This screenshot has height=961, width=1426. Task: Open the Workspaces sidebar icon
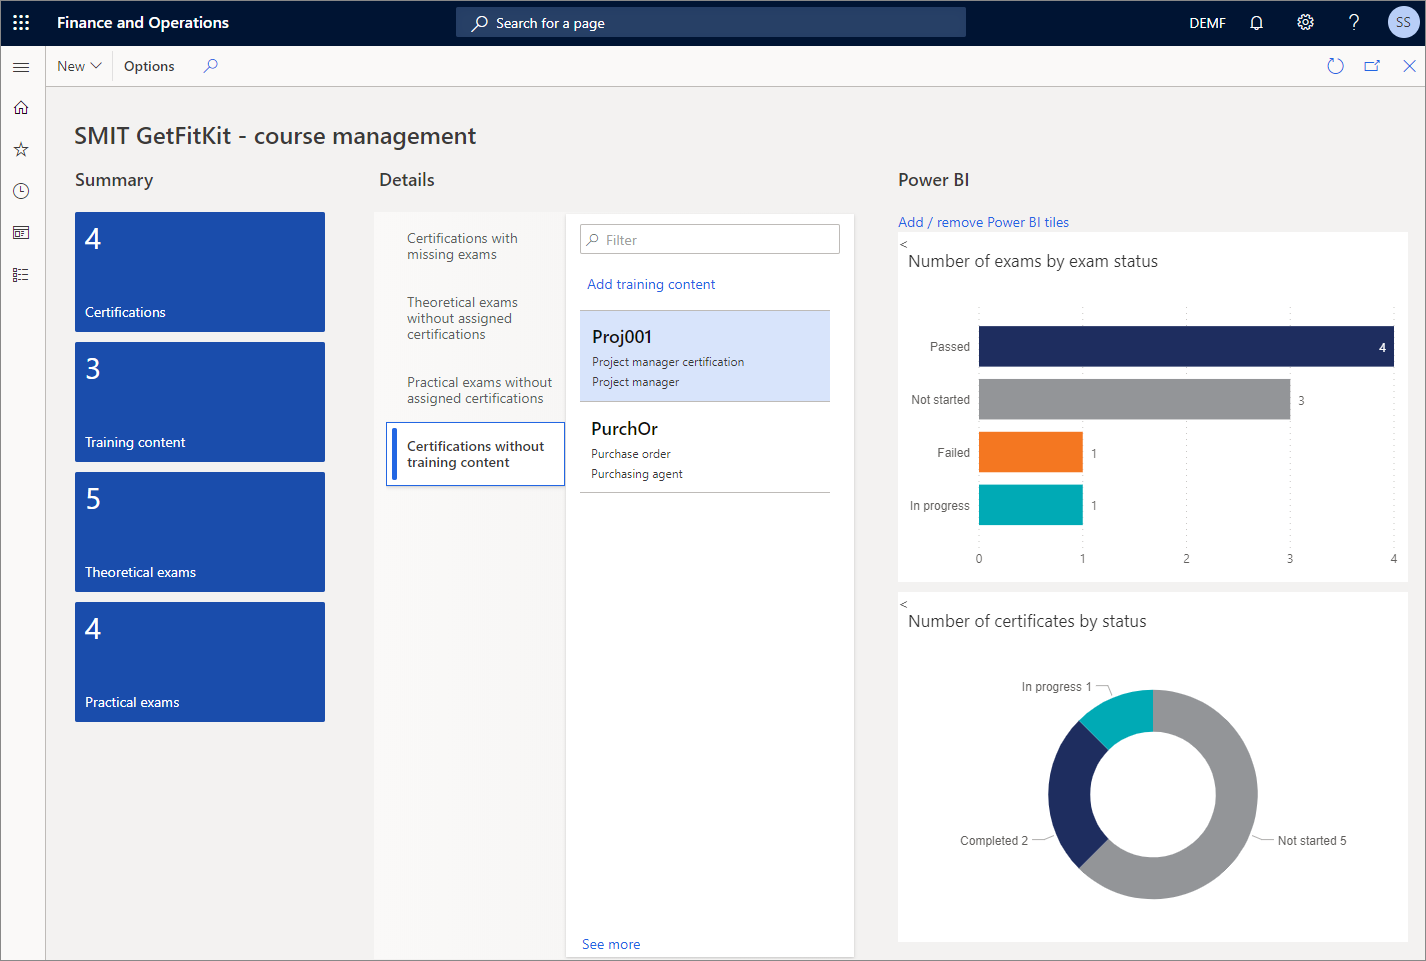tap(21, 232)
